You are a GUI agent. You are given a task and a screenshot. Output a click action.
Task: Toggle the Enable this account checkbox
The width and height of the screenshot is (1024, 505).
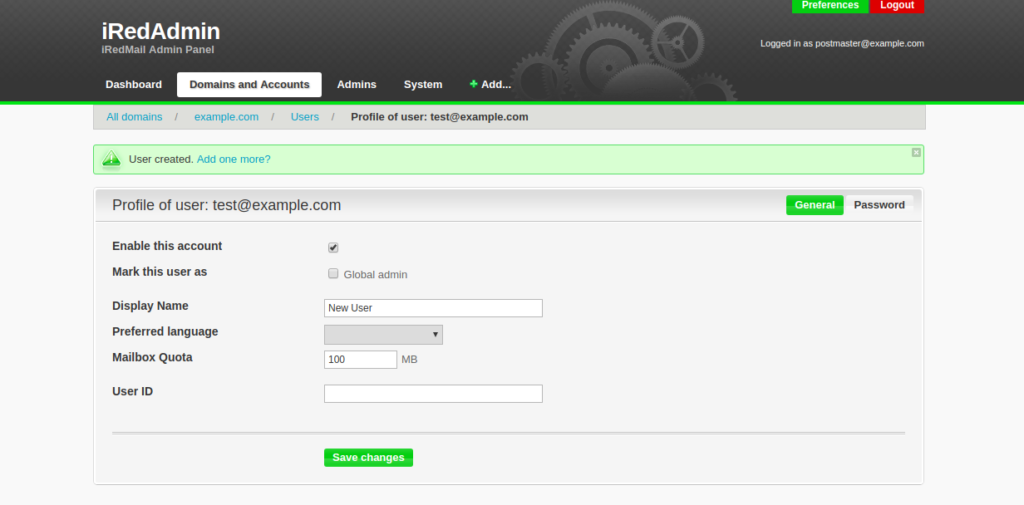[x=333, y=248]
